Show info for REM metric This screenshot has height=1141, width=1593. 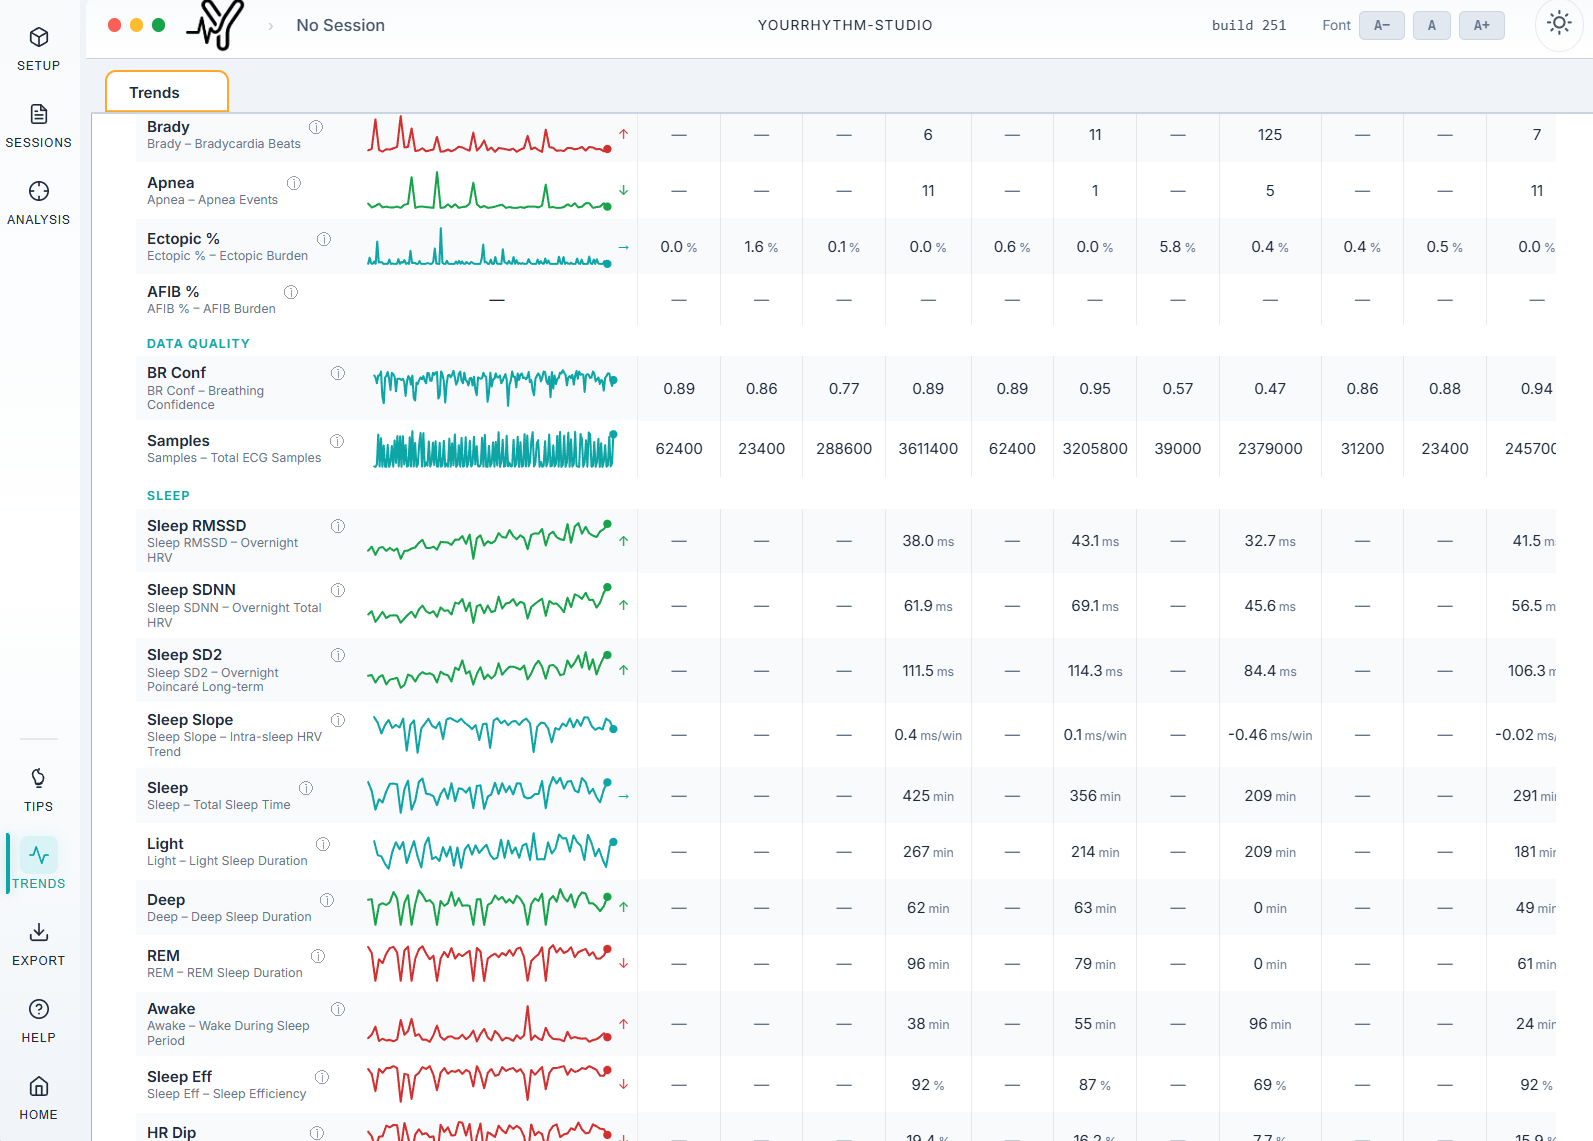tap(318, 956)
